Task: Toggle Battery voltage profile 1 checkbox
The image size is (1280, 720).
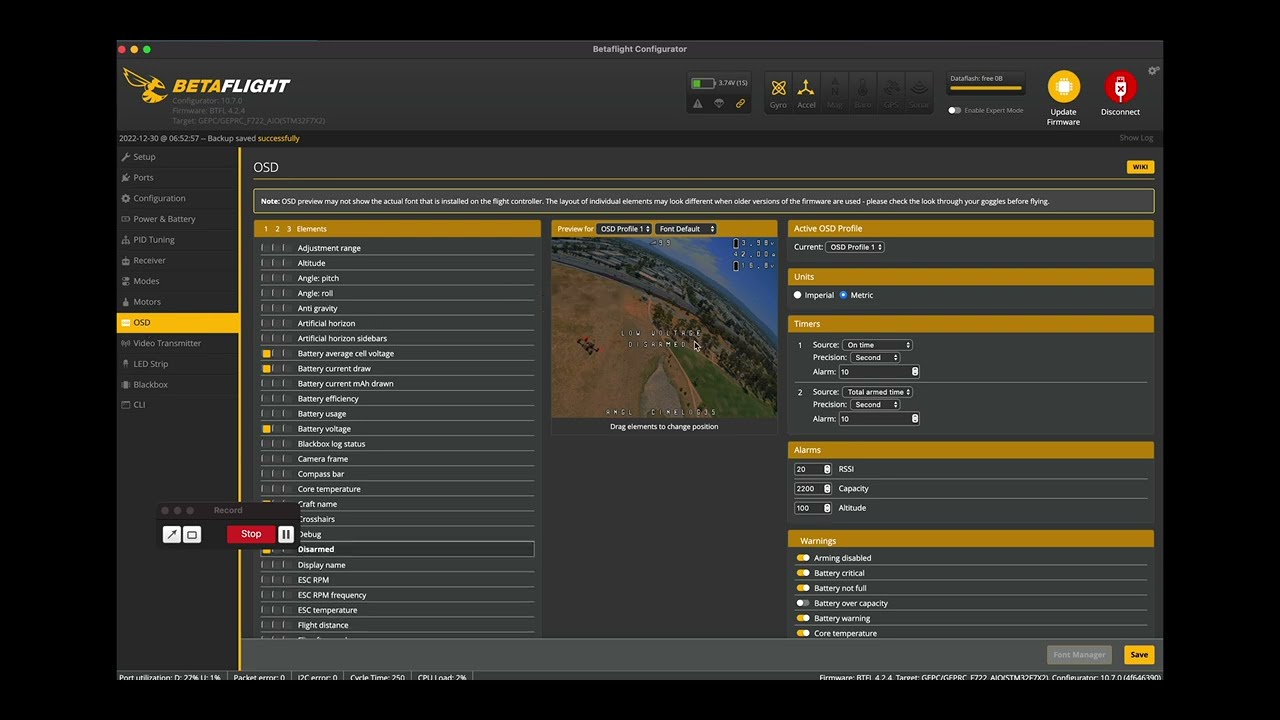Action: point(266,429)
